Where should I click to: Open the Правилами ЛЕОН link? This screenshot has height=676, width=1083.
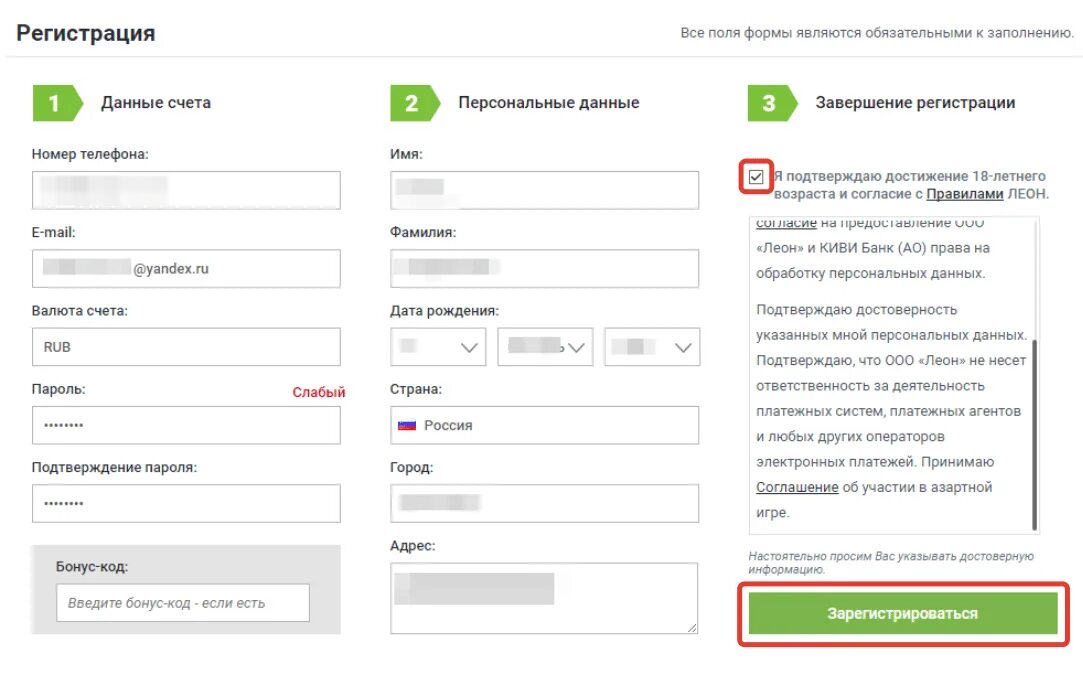pyautogui.click(x=964, y=194)
